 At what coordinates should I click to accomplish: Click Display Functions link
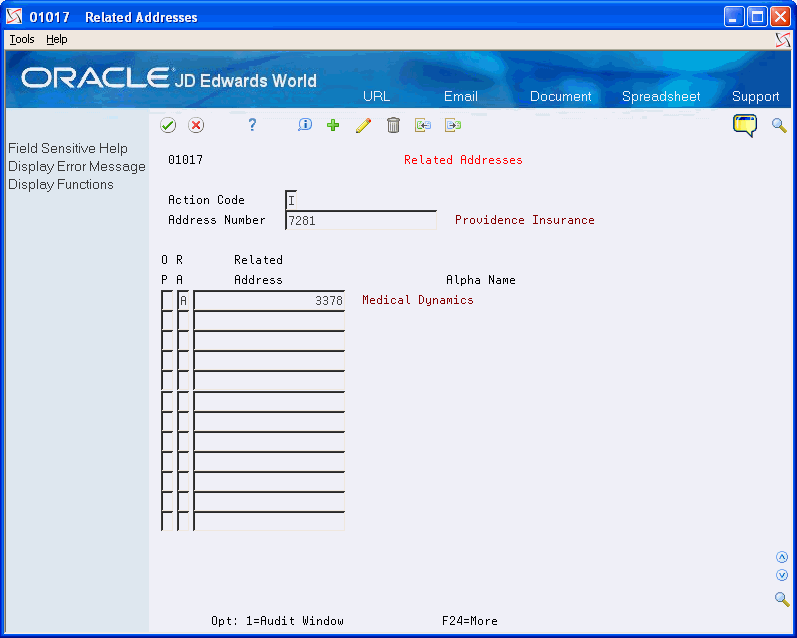click(60, 185)
